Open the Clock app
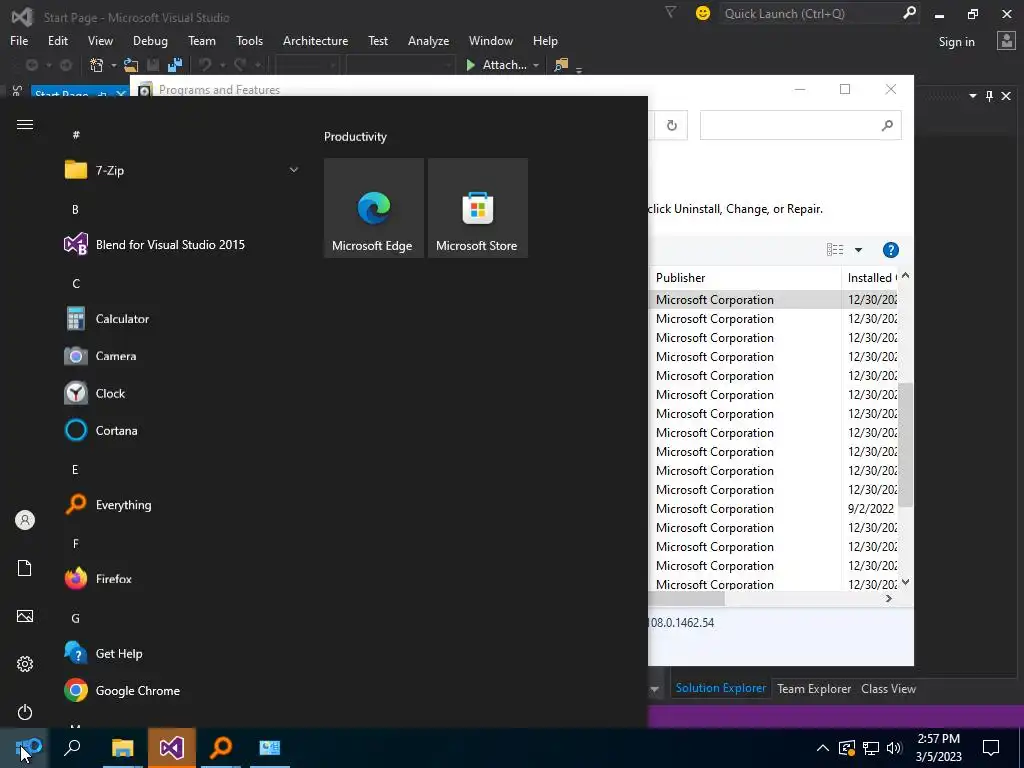This screenshot has height=768, width=1024. (95, 393)
